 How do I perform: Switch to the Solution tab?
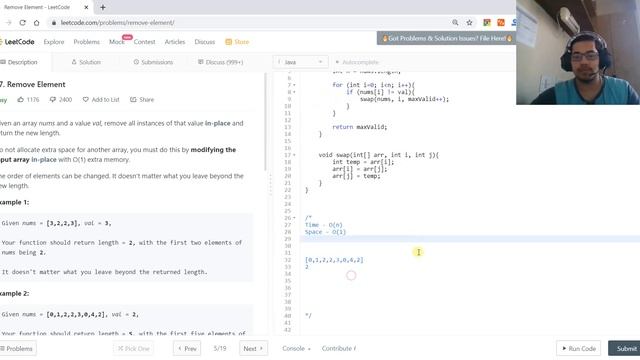coord(86,62)
